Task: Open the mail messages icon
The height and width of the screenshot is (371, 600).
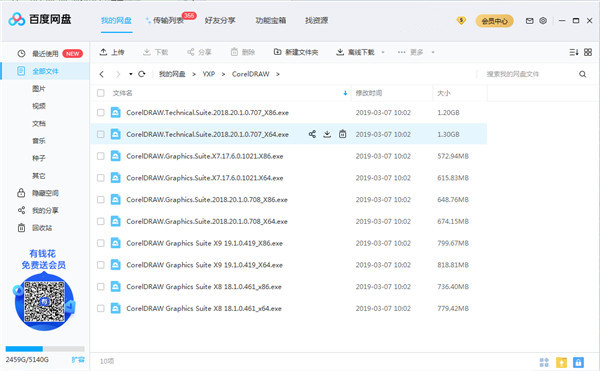Action: click(x=529, y=21)
